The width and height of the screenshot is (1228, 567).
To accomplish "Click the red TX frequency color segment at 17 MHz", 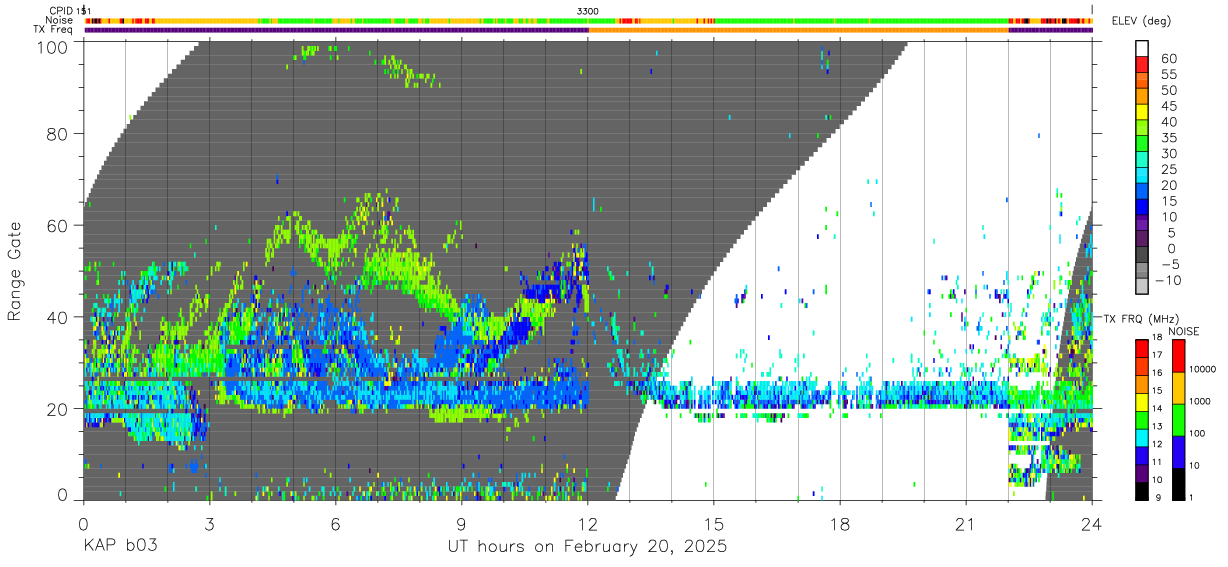I will [x=1142, y=348].
